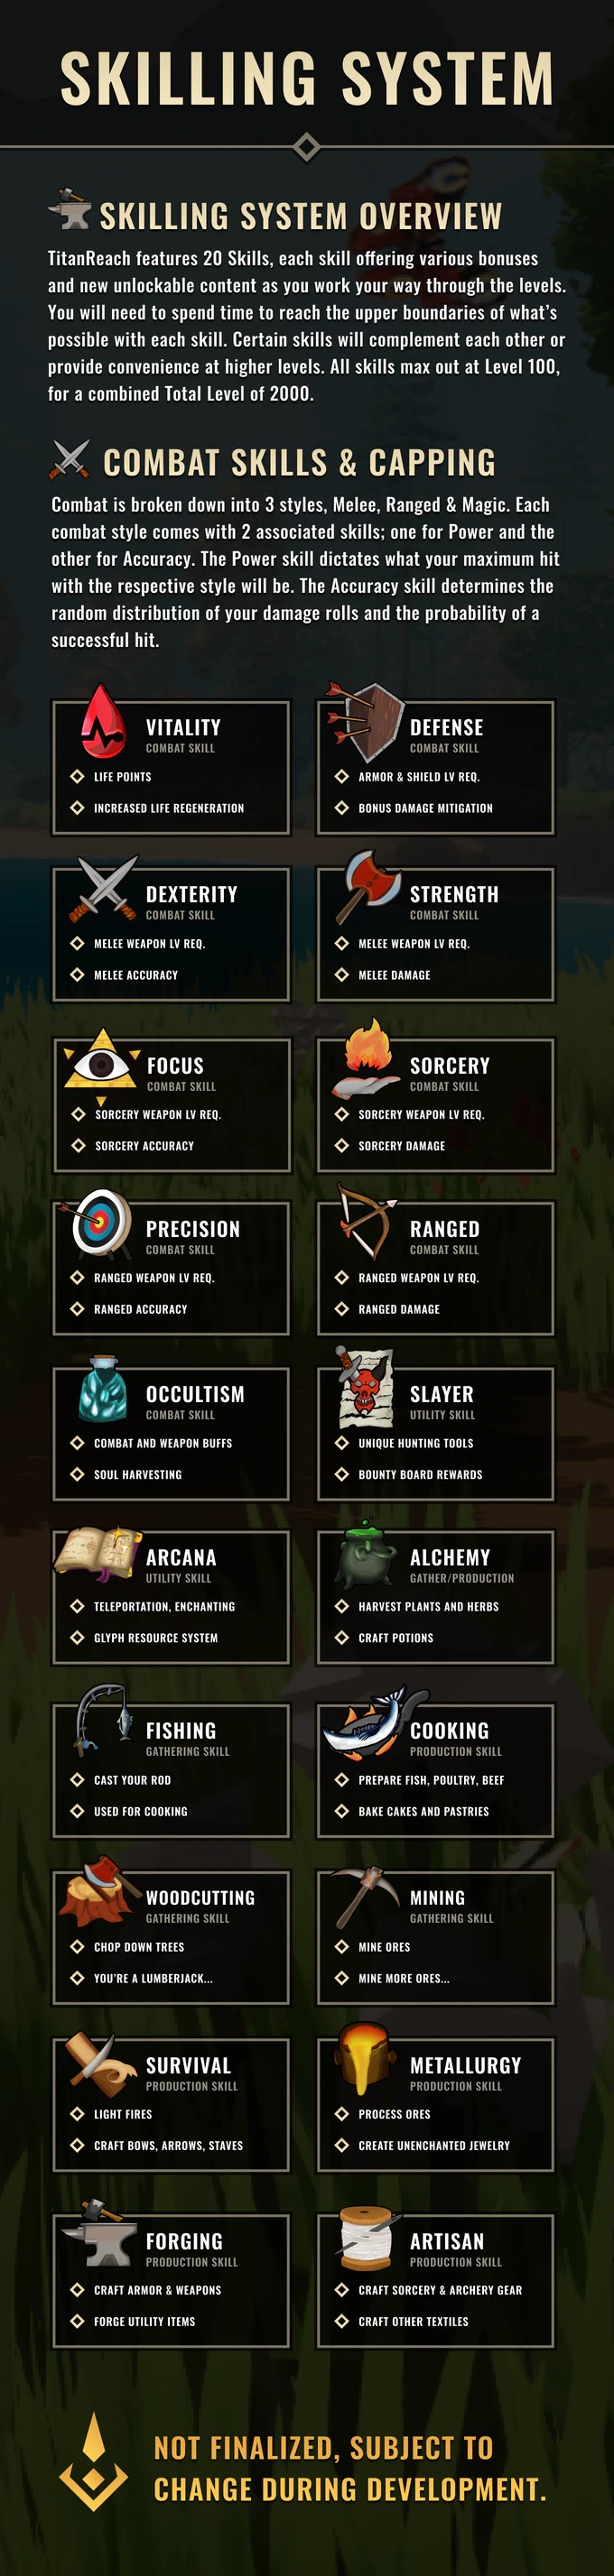Image resolution: width=614 pixels, height=2576 pixels.
Task: Click the Combat Skills & Capping heading
Action: (299, 462)
